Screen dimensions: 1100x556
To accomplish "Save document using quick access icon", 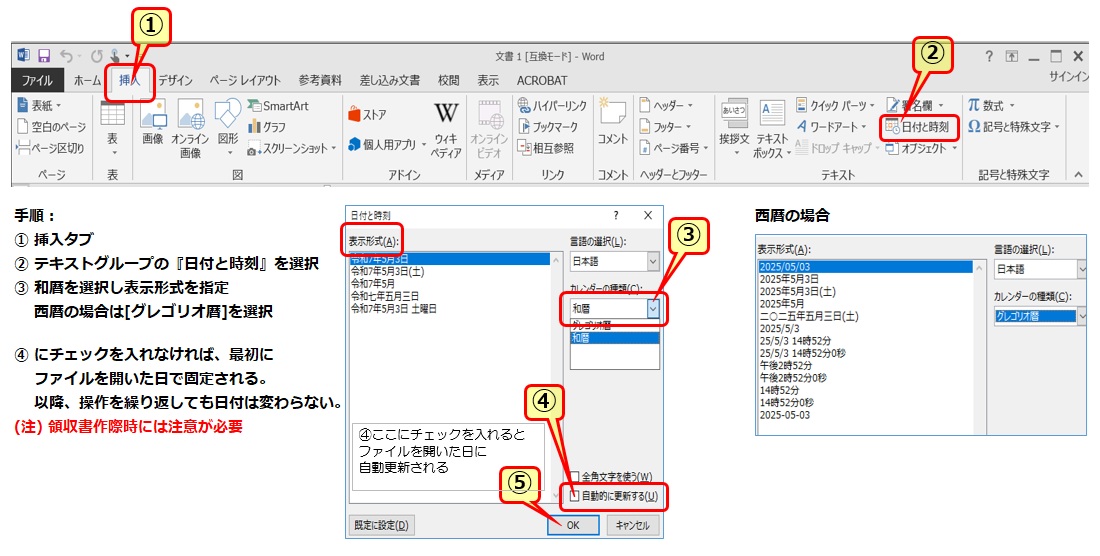I will (43, 56).
